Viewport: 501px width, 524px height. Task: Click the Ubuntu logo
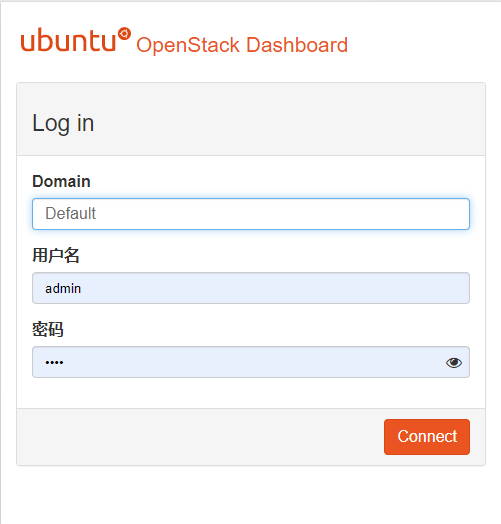click(76, 40)
